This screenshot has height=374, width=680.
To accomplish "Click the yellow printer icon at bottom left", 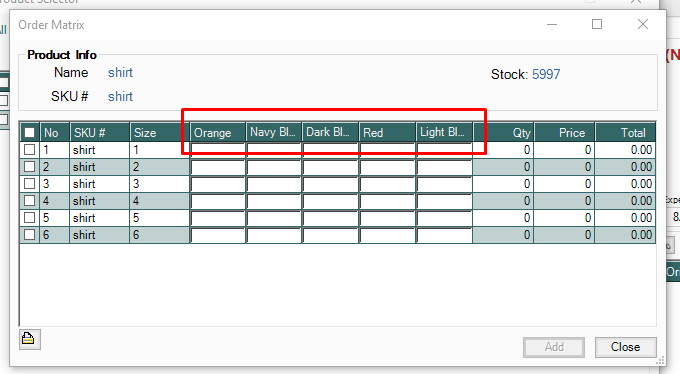I will coord(30,339).
